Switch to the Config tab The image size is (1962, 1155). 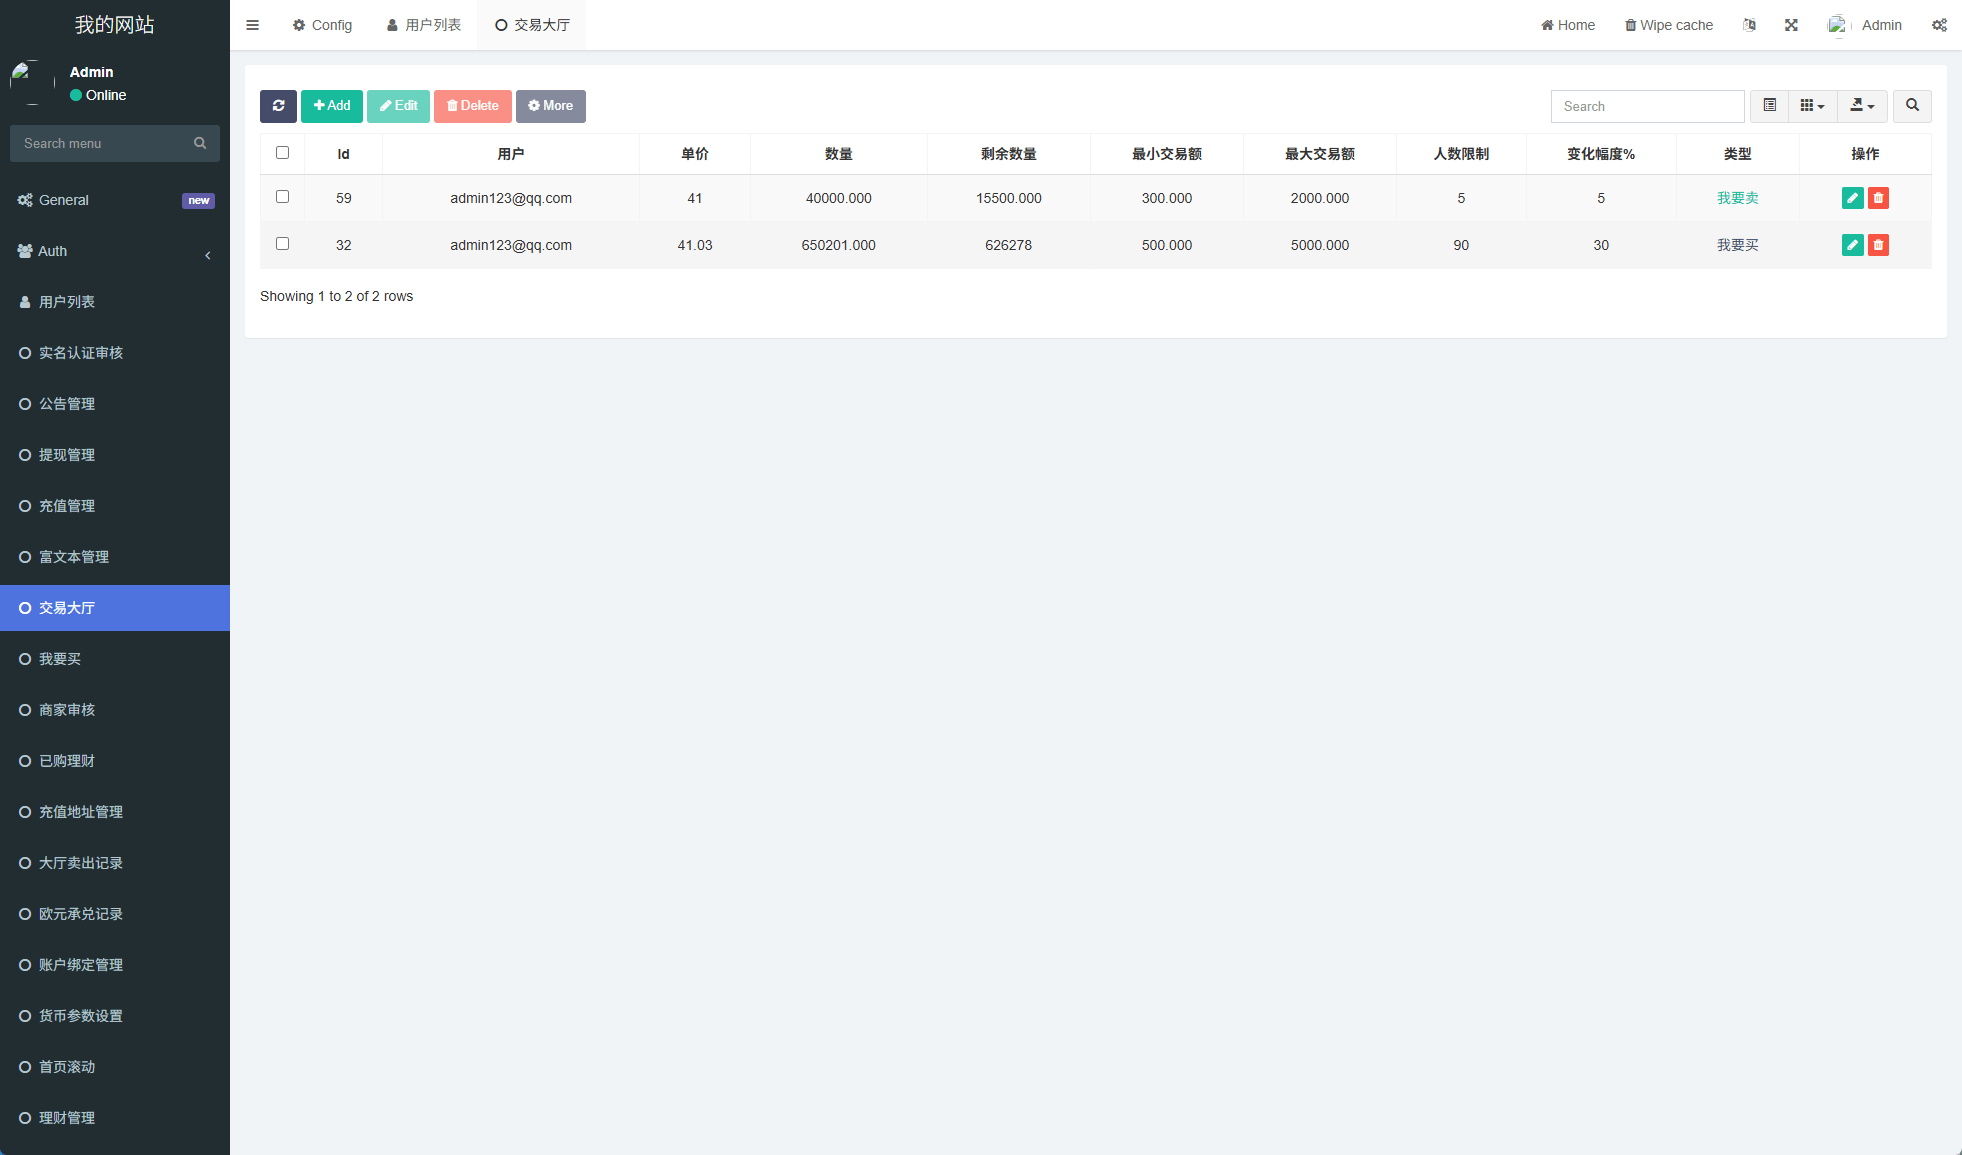coord(322,25)
